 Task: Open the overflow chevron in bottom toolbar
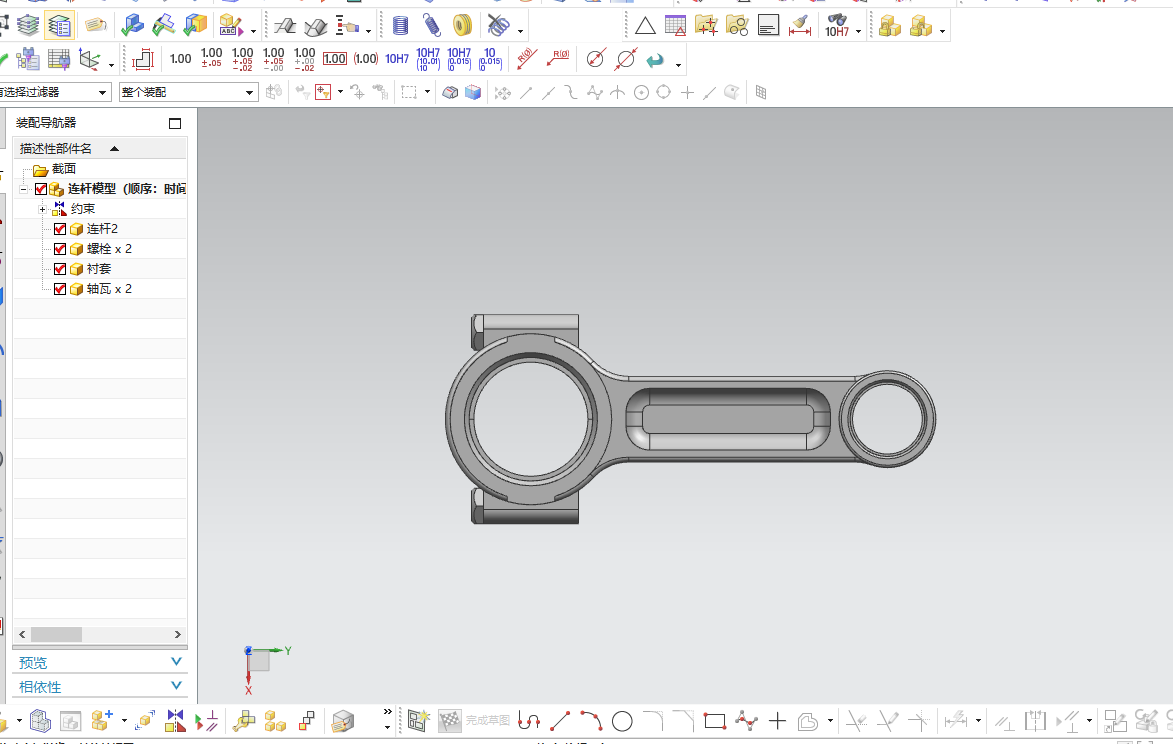387,712
